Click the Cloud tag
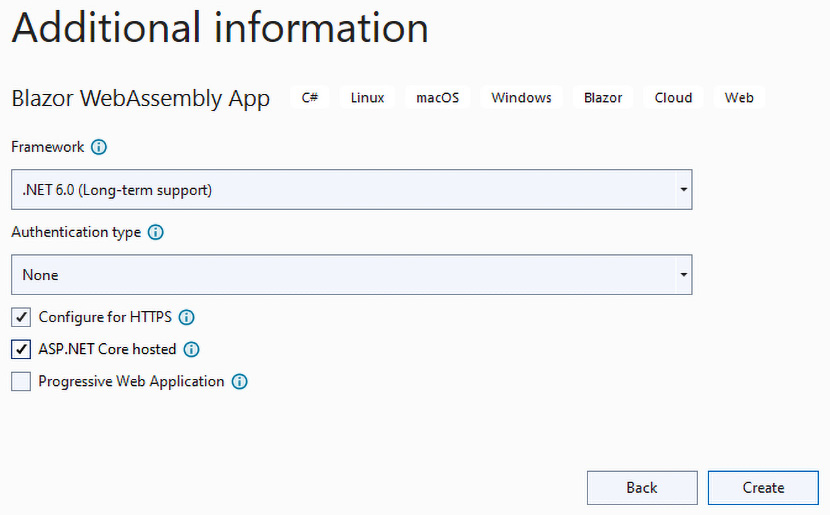The image size is (830, 515). (673, 97)
